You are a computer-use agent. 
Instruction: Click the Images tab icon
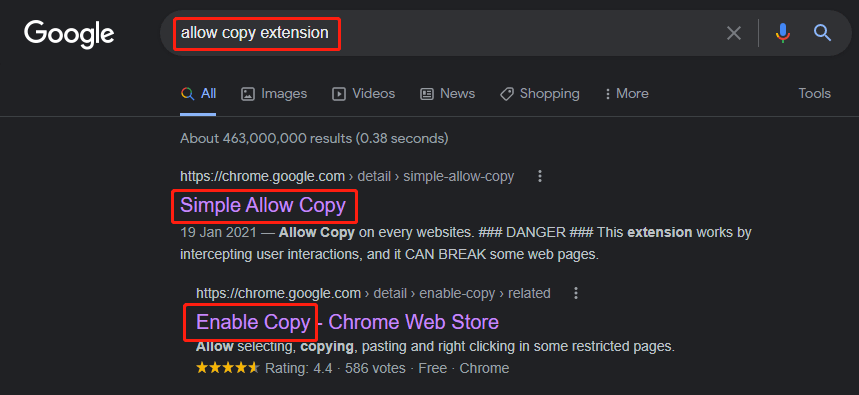point(248,94)
